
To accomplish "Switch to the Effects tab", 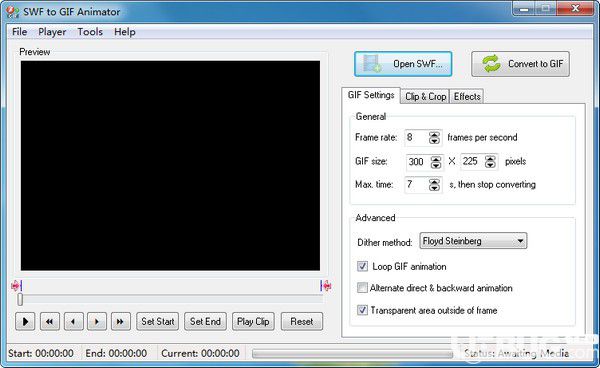I will [x=467, y=96].
